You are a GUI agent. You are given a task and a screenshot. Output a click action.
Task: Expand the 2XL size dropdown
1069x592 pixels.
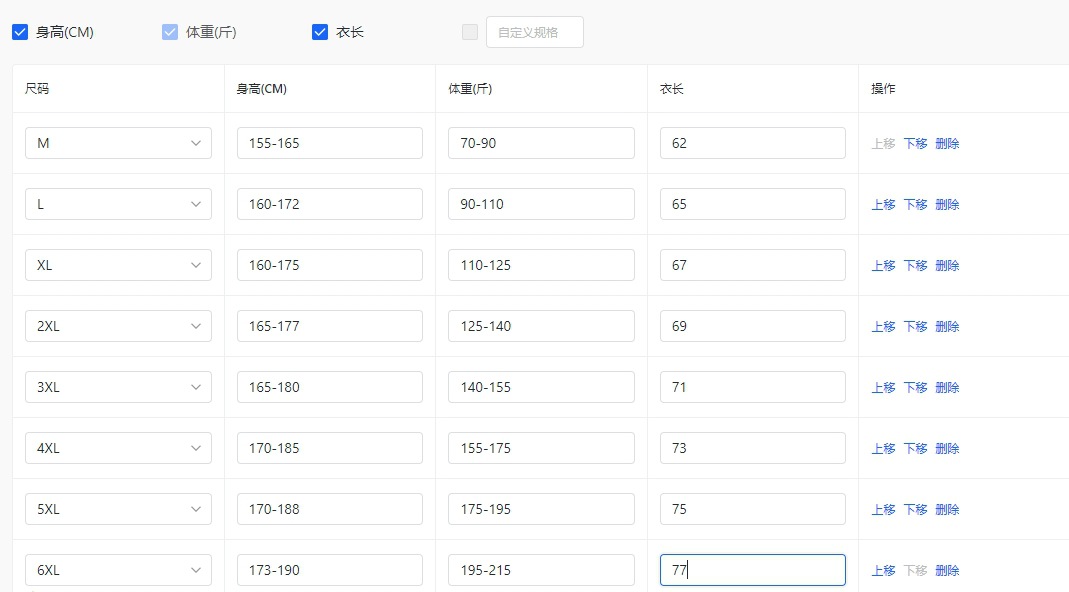[118, 326]
